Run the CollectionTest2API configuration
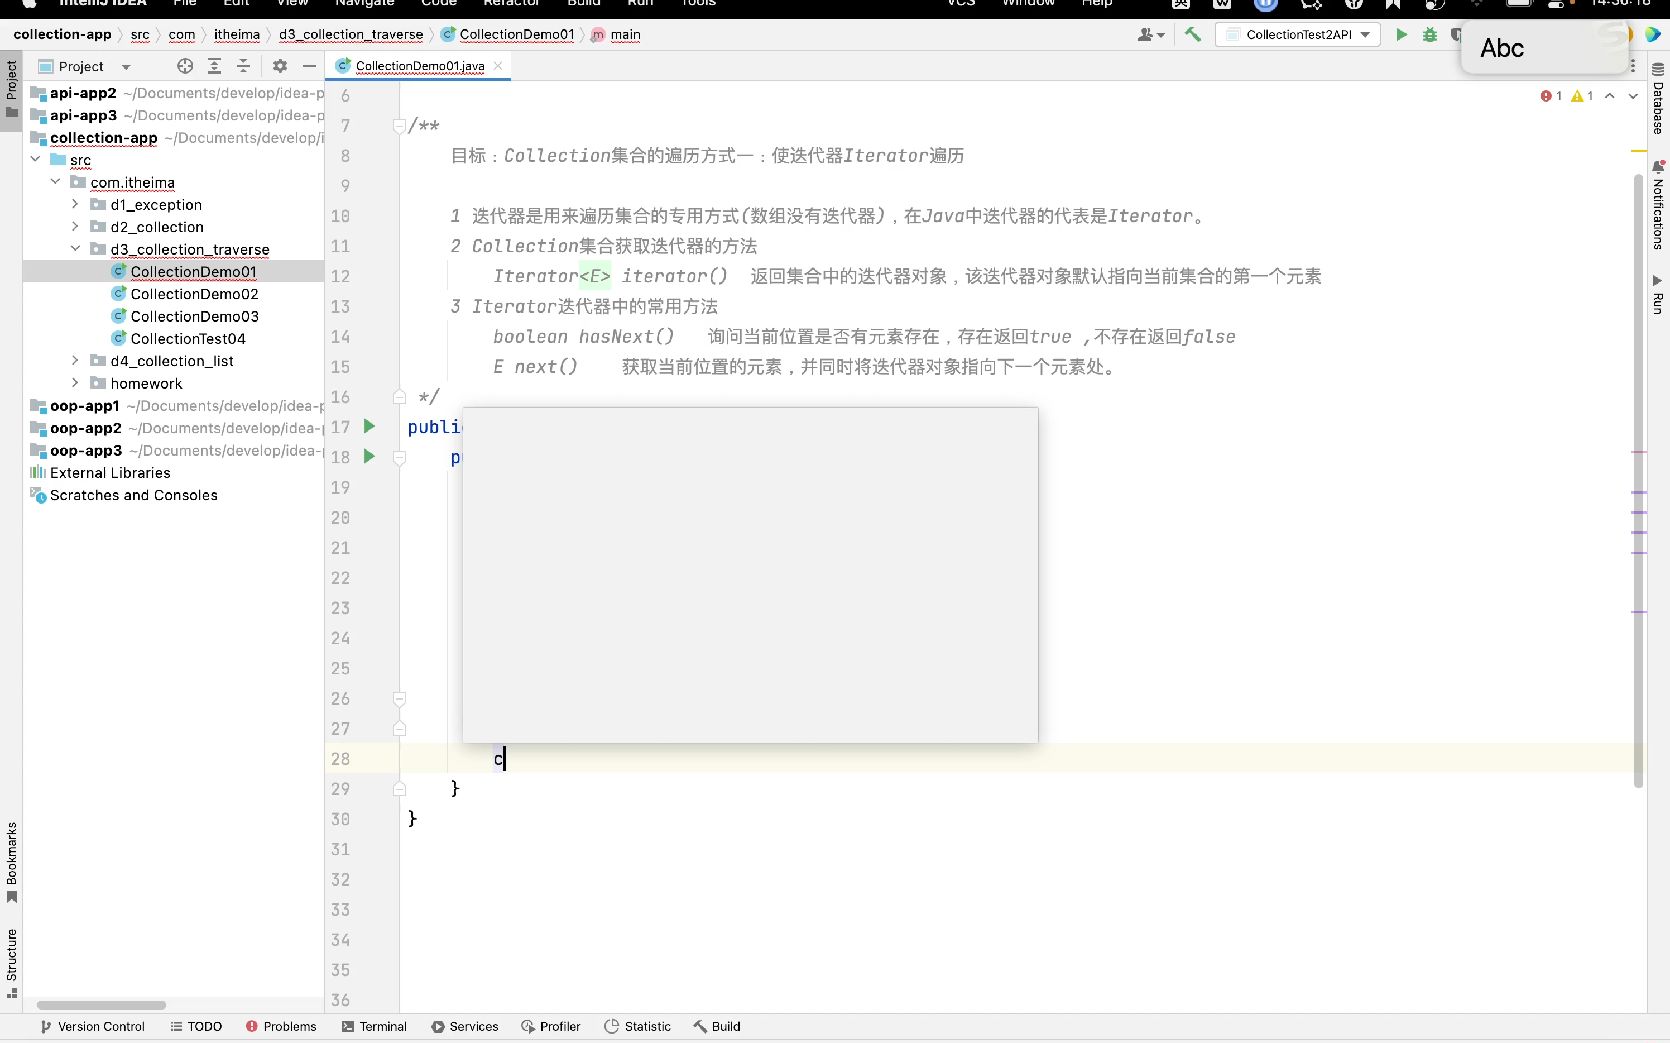Image resolution: width=1670 pixels, height=1043 pixels. click(x=1402, y=34)
